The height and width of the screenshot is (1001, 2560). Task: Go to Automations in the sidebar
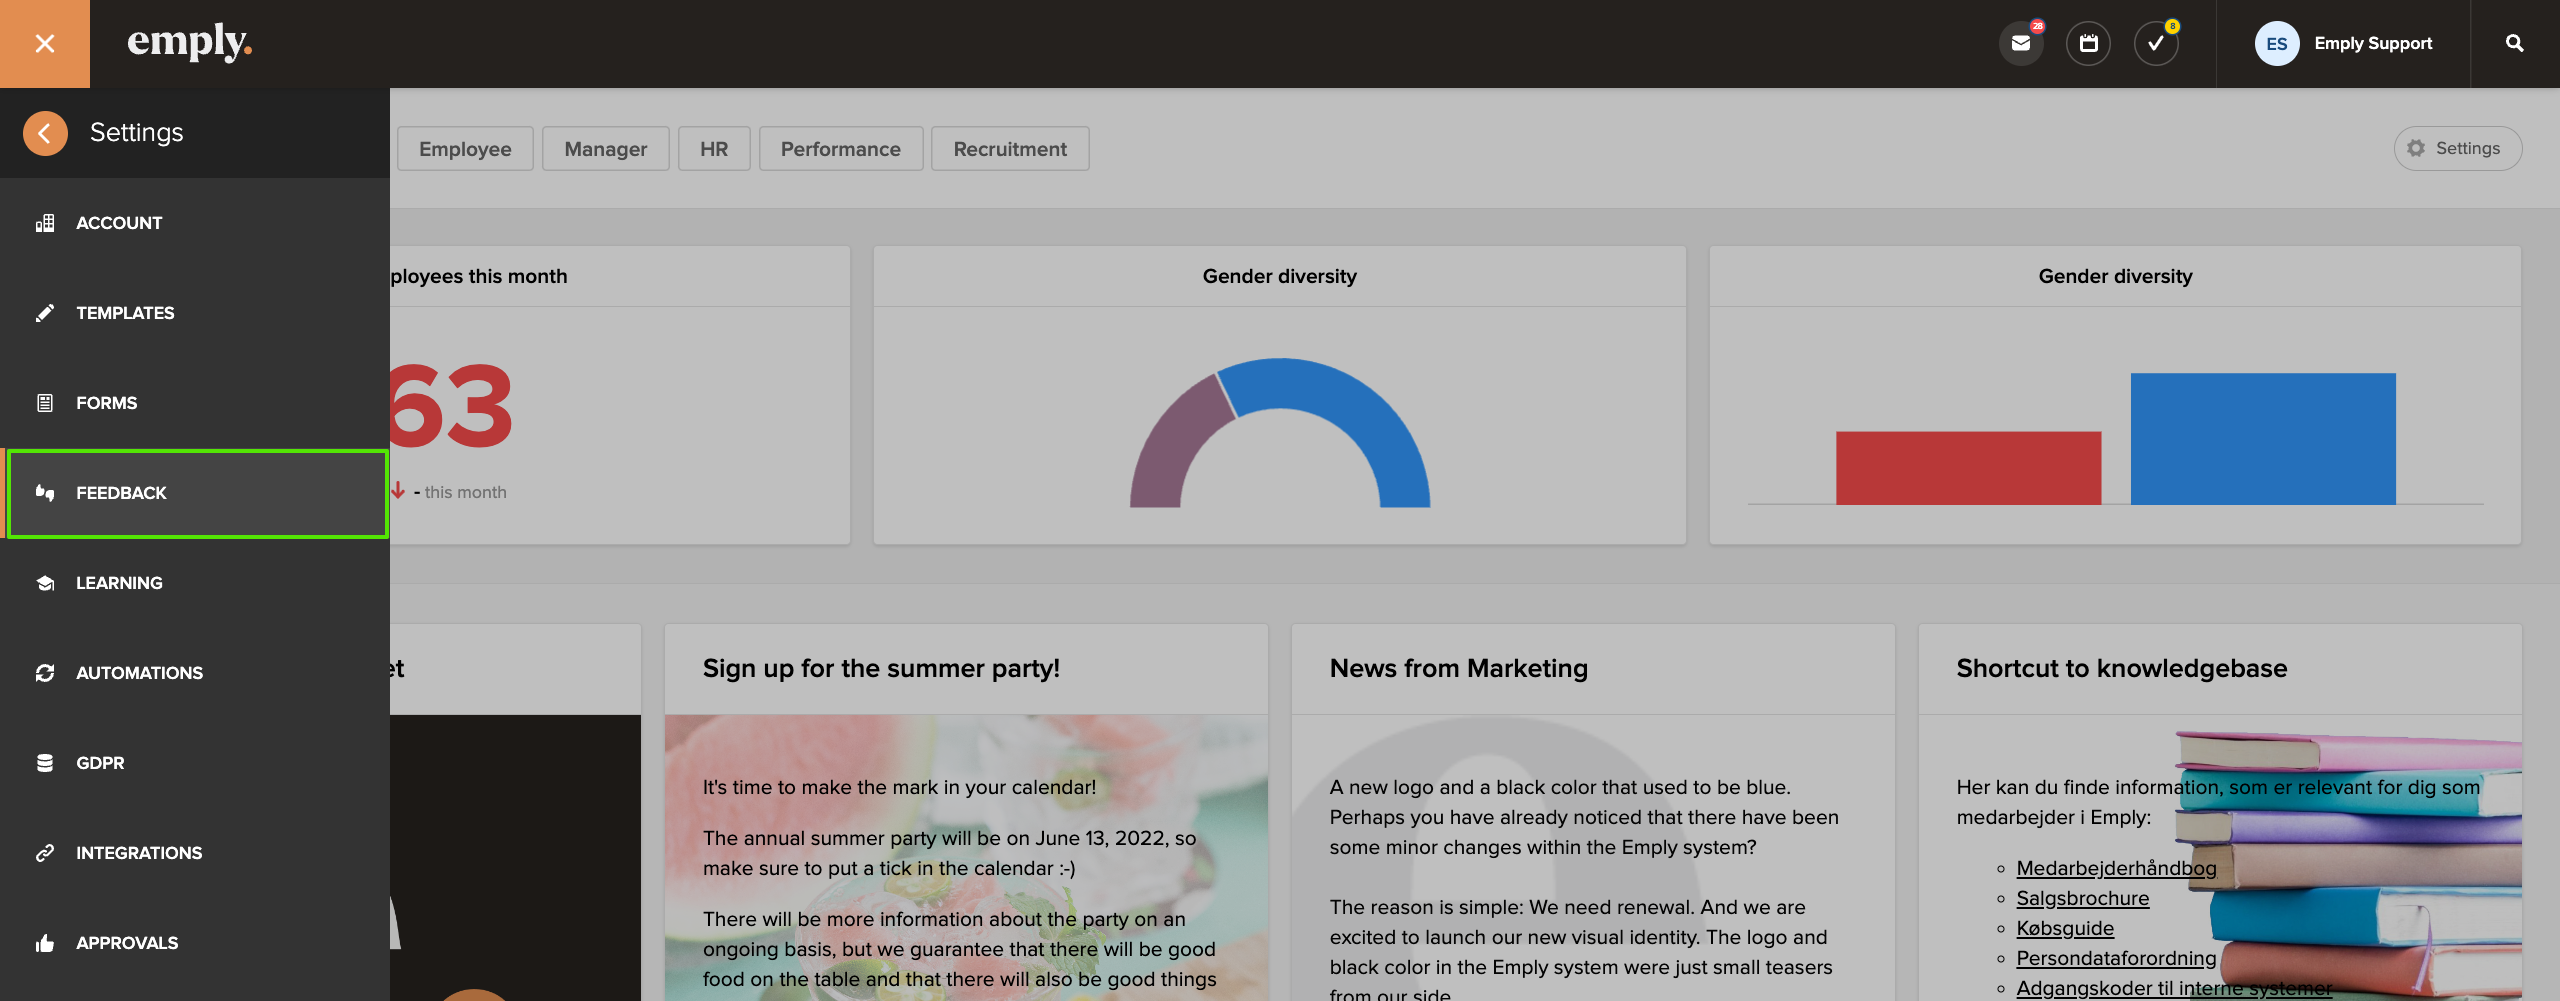[139, 673]
